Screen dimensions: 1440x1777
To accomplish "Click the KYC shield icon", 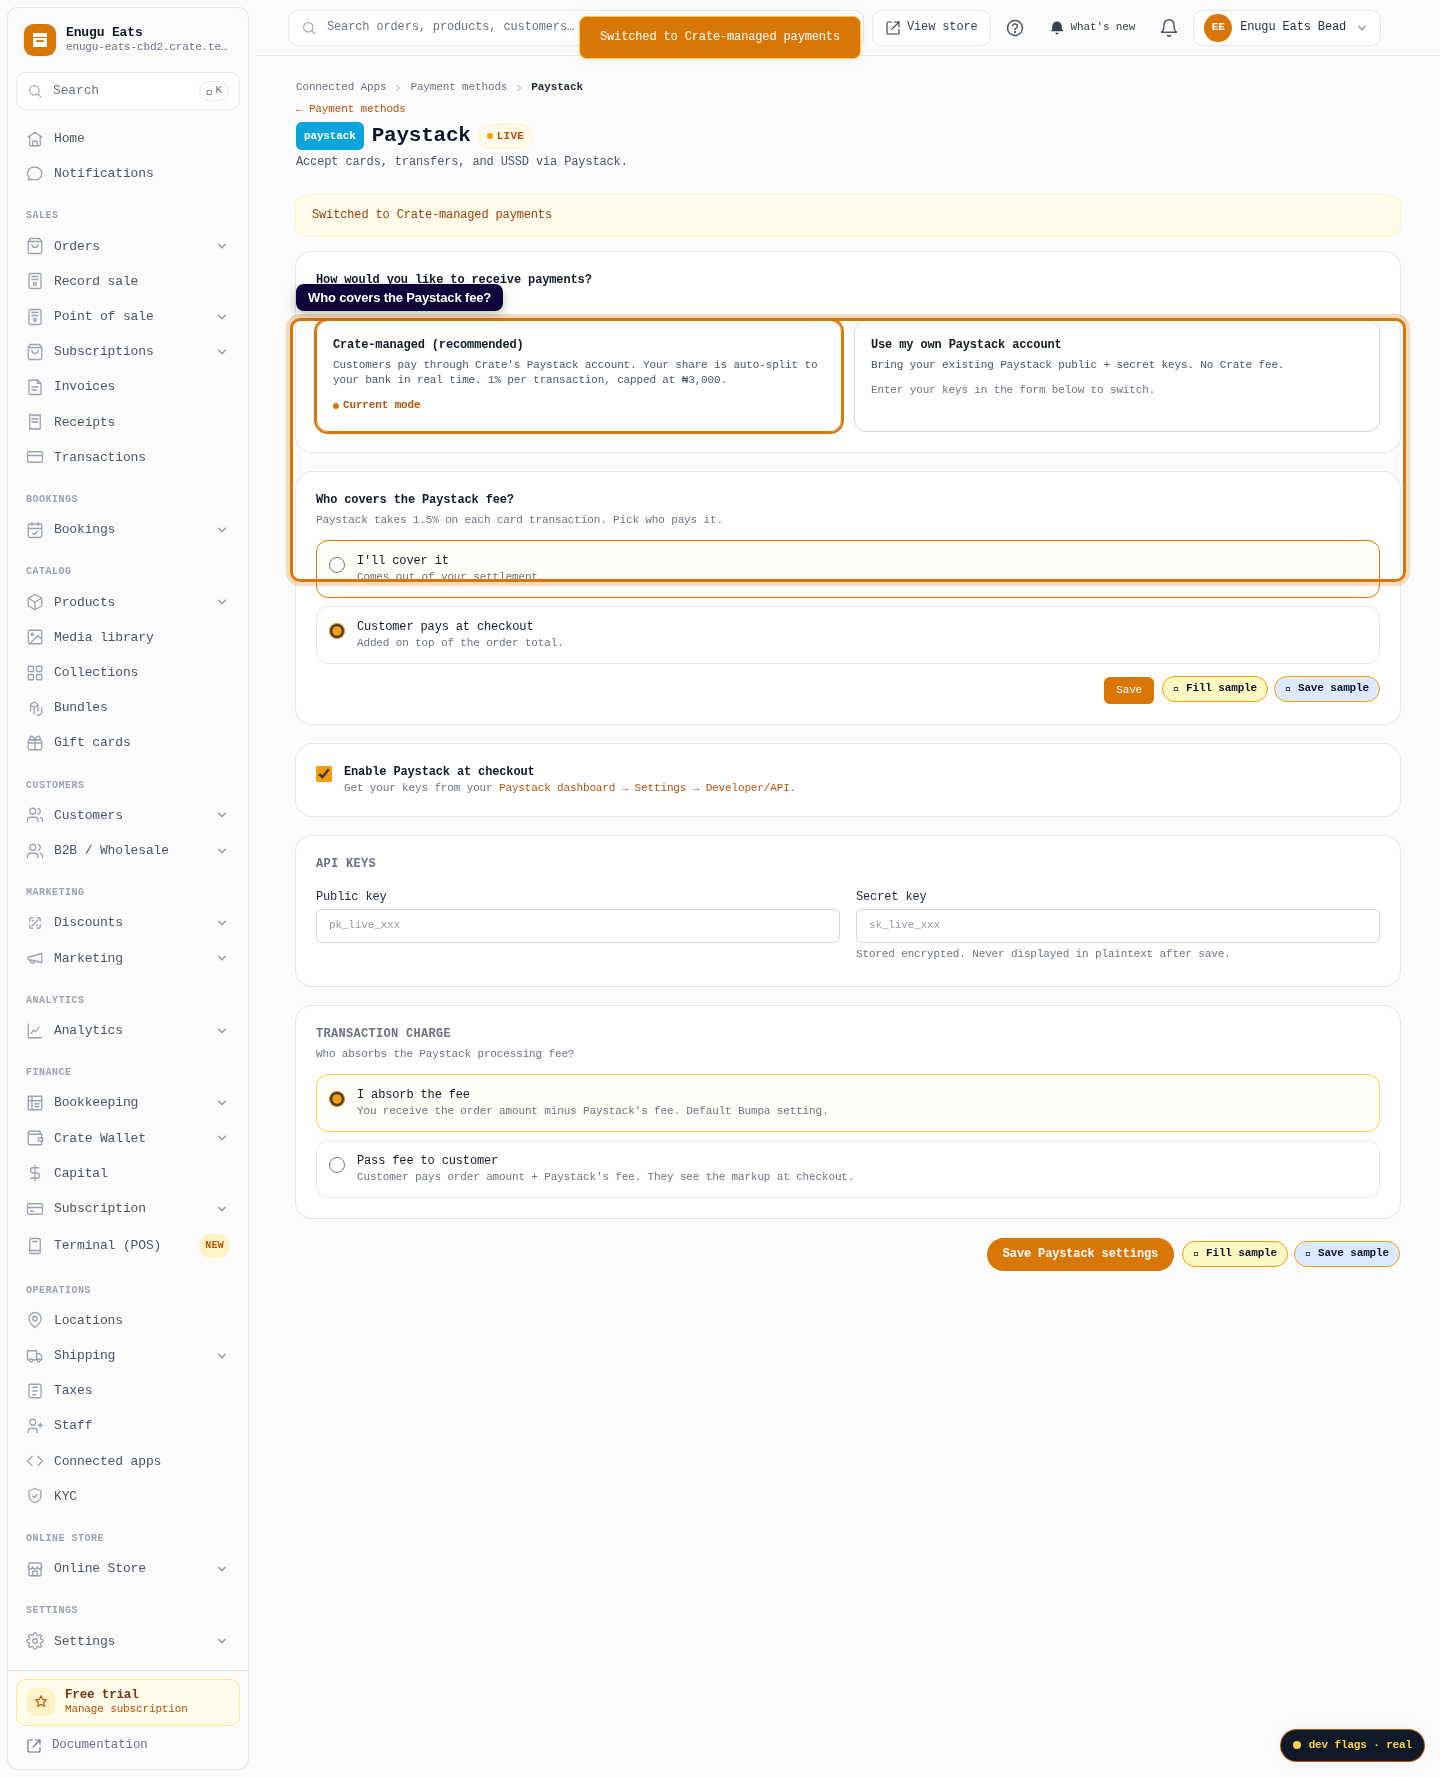I will 35,1496.
